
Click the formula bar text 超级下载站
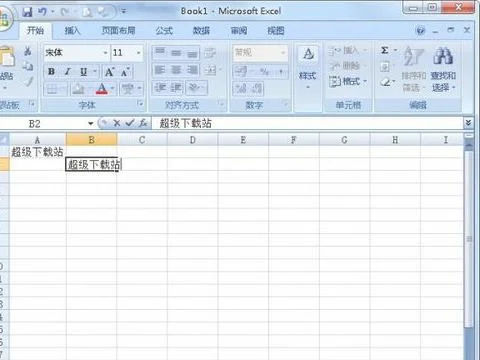point(185,123)
